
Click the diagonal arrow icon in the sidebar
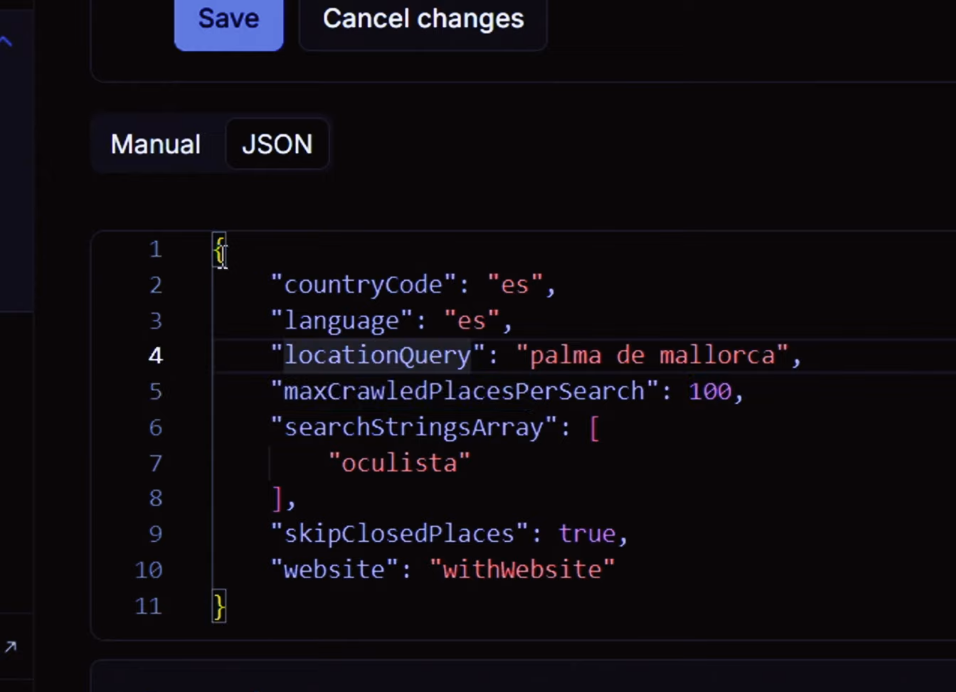coord(10,647)
